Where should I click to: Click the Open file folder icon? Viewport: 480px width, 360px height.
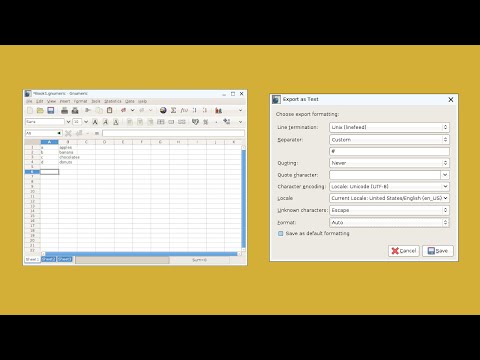pos(40,110)
